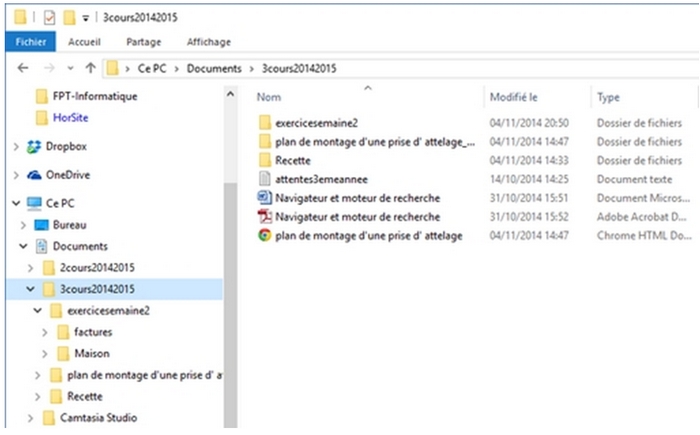Expand the factures subfolder arrow
This screenshot has width=700, height=435.
coord(48,332)
